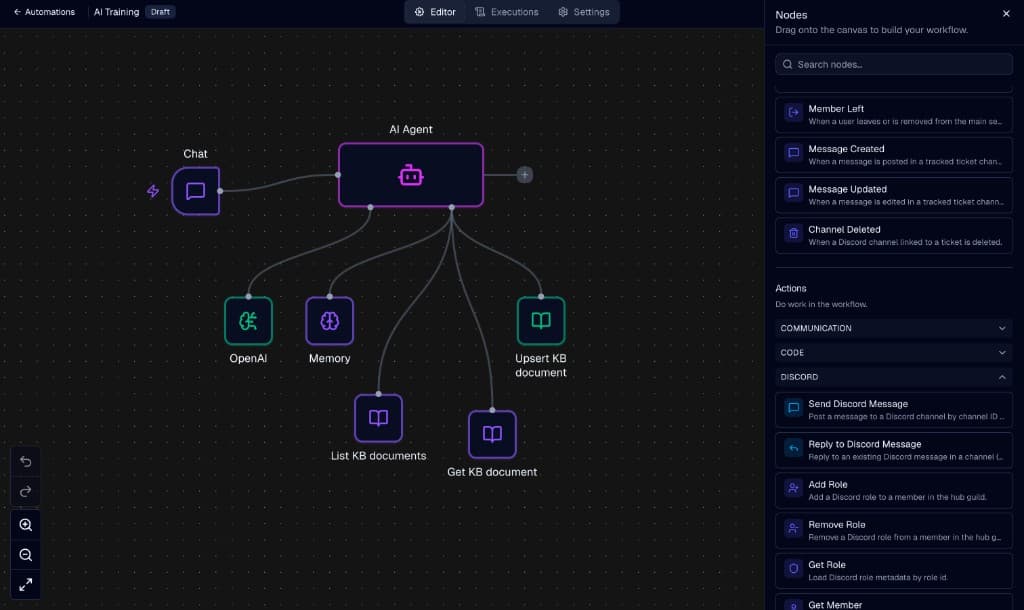Click the AI Agent tools connector dot
Screen dimensions: 1024x610
tap(451, 207)
